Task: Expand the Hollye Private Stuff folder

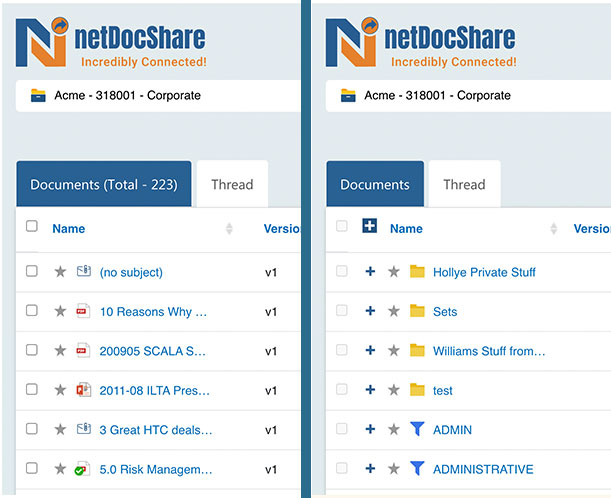Action: tap(370, 271)
